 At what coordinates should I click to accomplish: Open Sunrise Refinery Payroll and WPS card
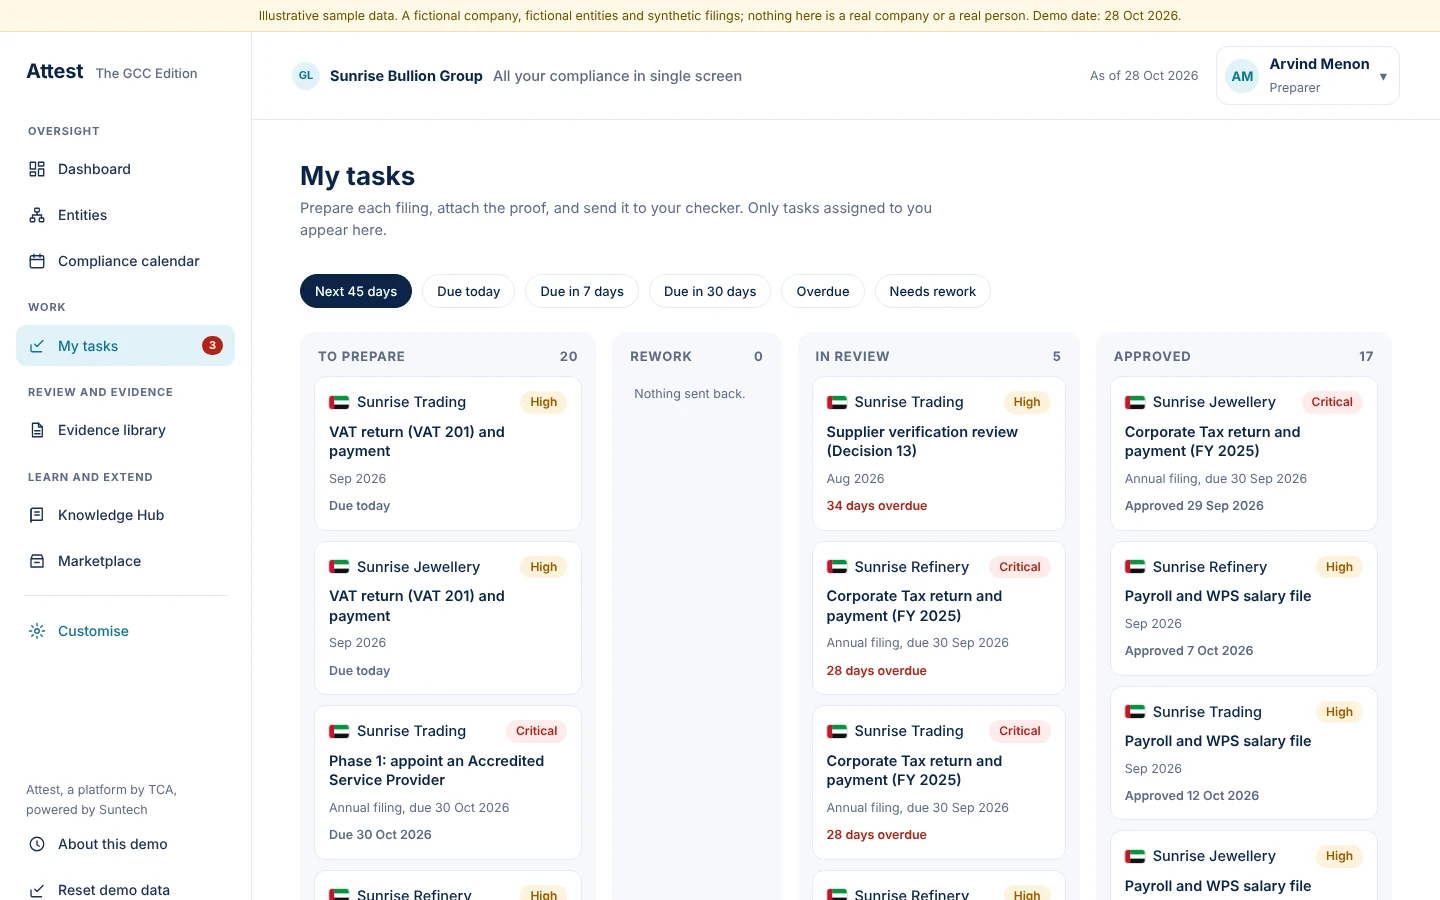tap(1244, 608)
